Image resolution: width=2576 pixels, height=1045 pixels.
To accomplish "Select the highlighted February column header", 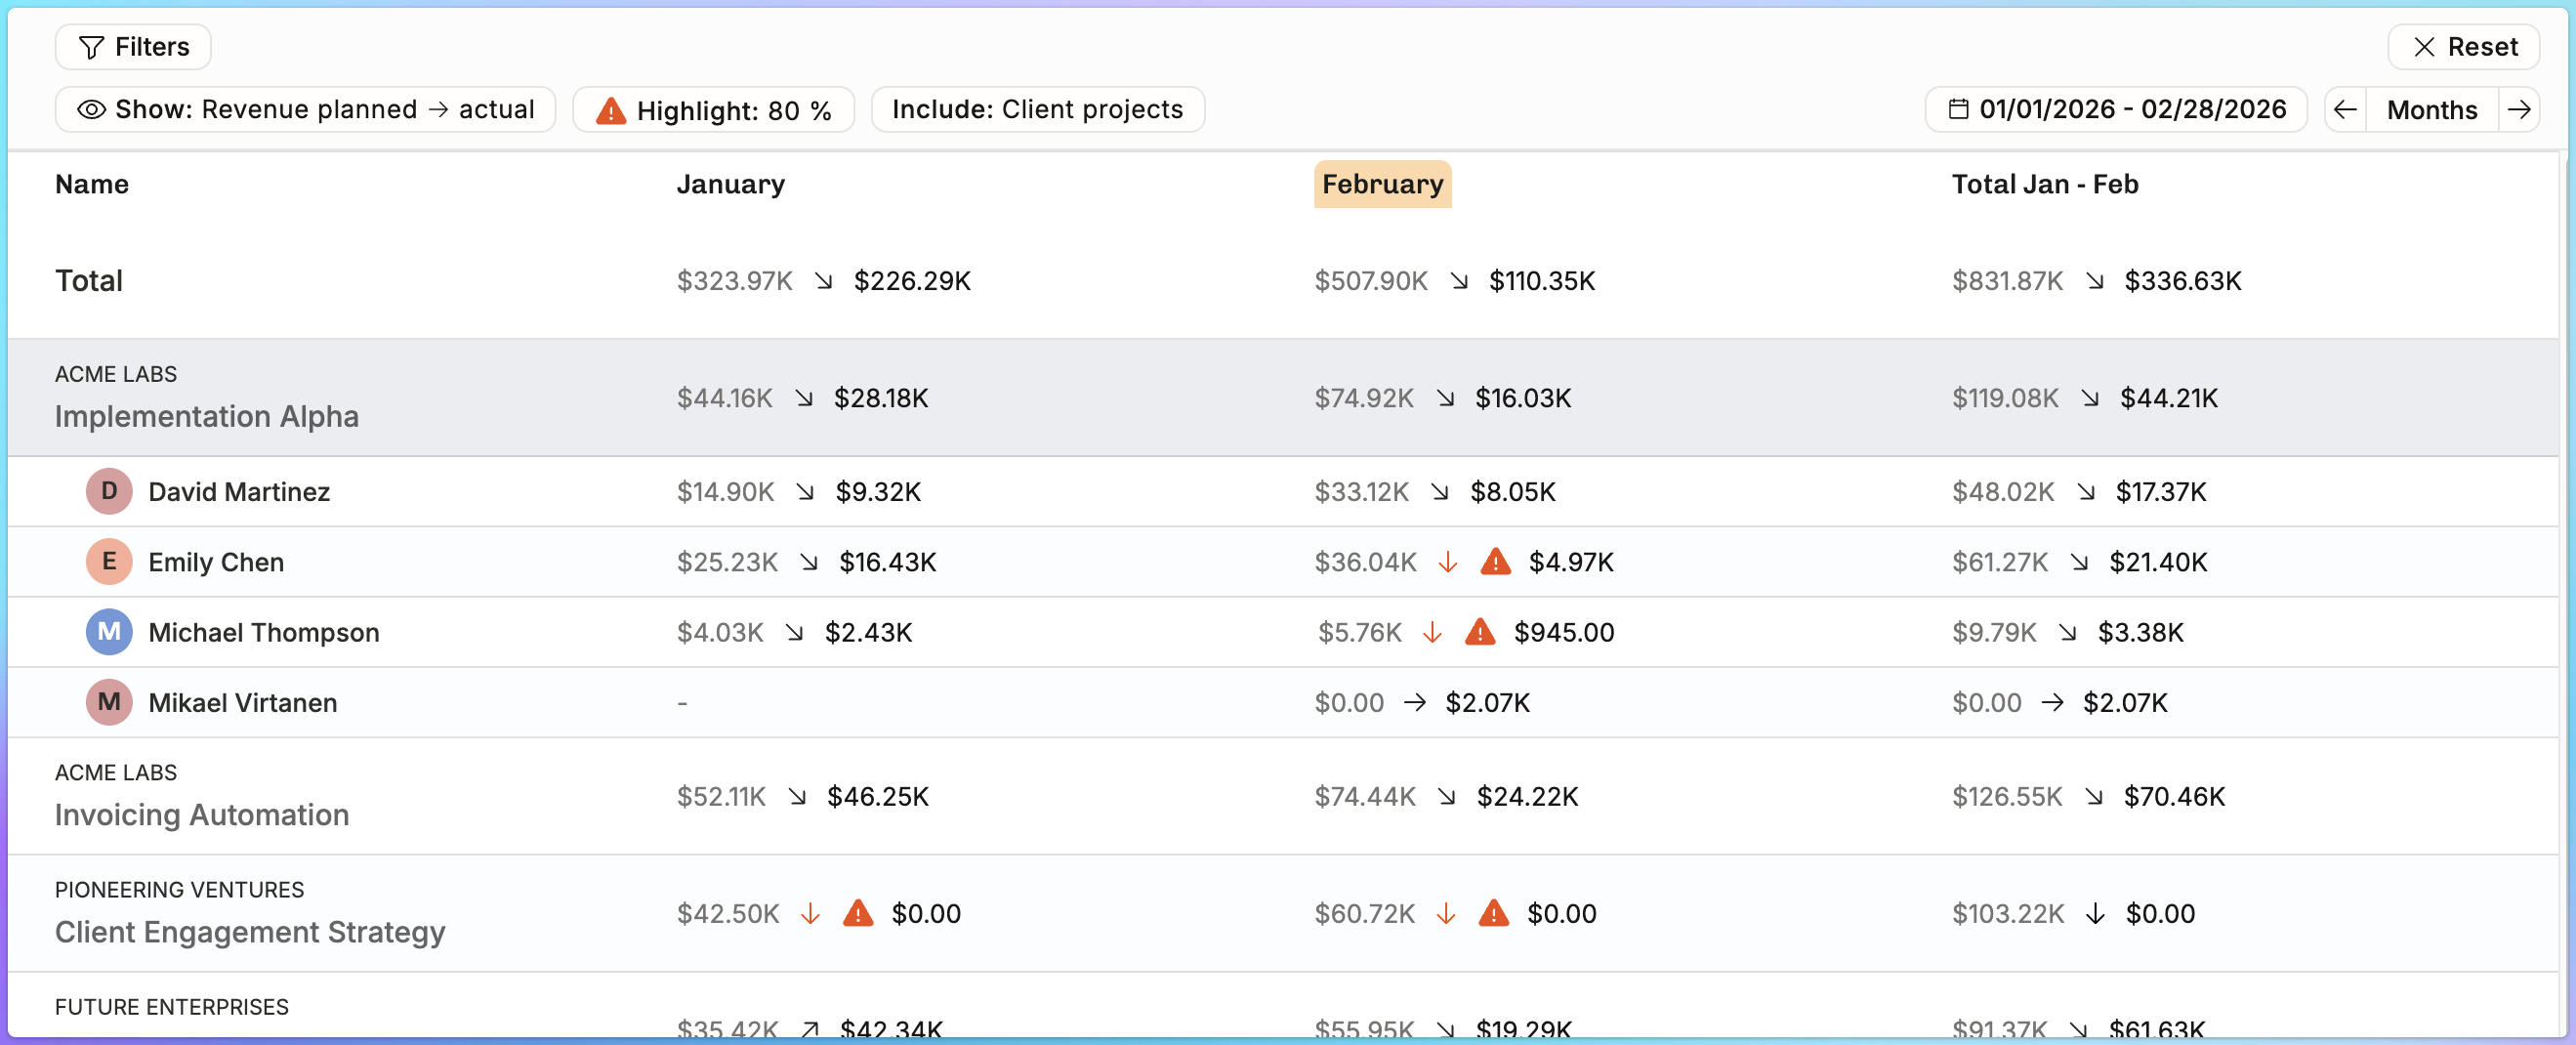I will point(1382,184).
